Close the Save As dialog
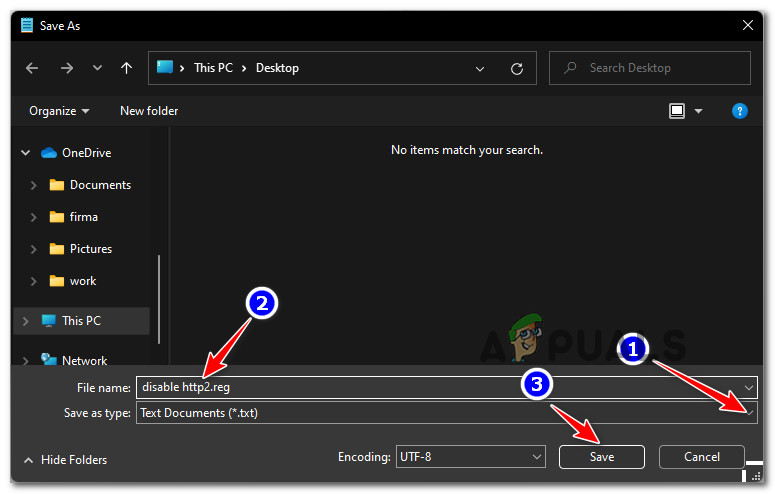 click(747, 25)
